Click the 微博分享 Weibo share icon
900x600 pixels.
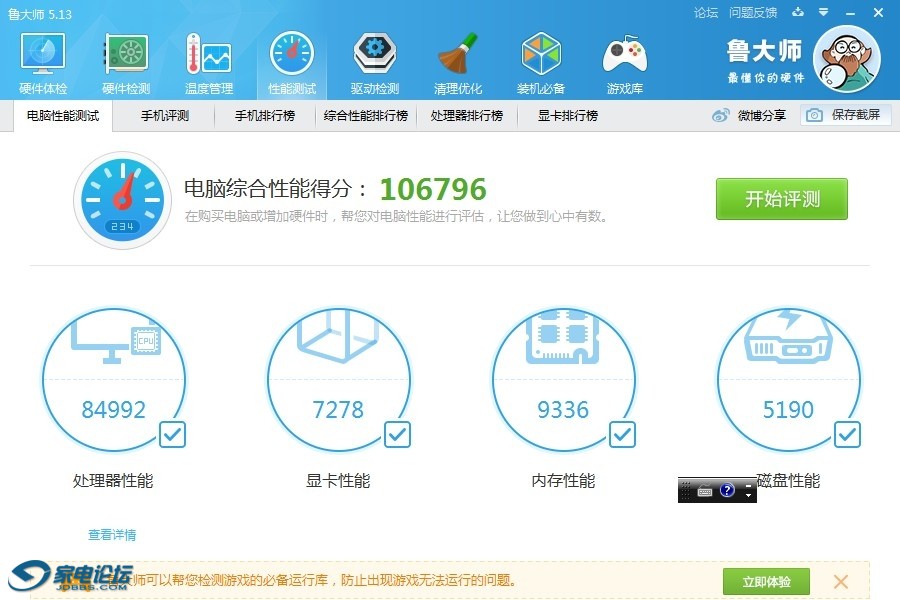[x=721, y=116]
